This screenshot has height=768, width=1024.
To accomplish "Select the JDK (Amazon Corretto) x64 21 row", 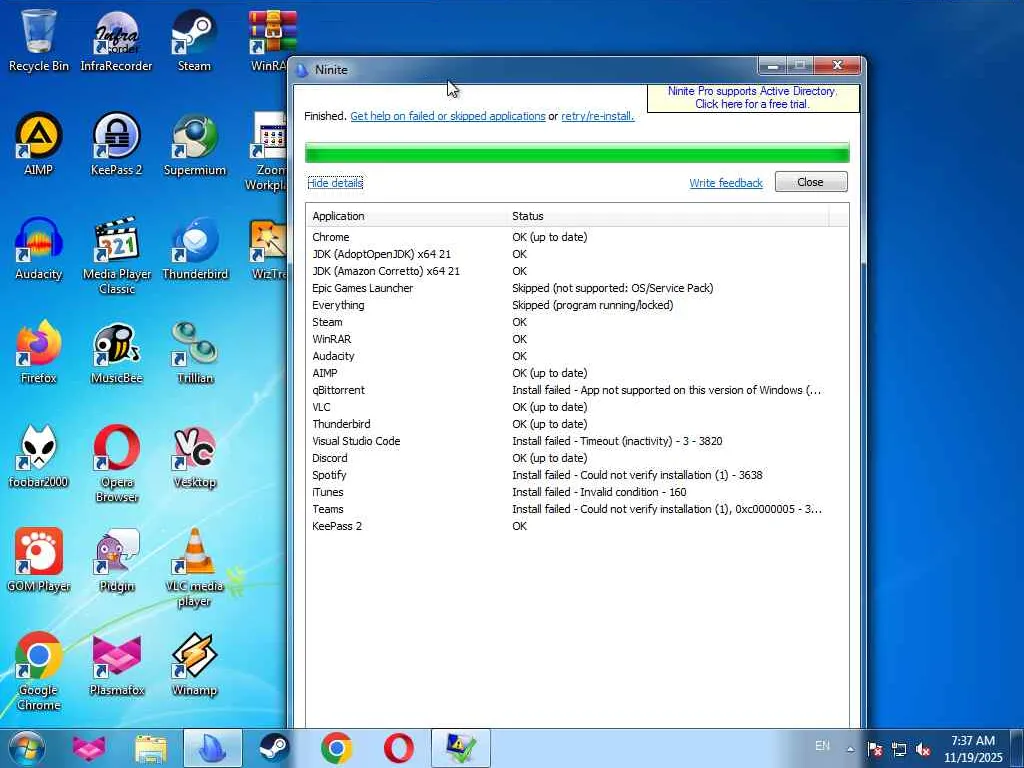I will (577, 271).
